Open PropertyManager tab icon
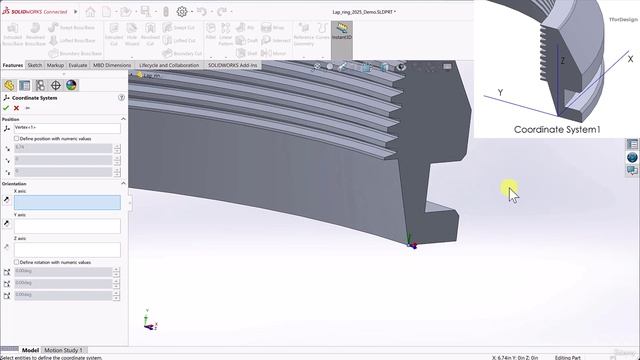Screen dimensions: 640x360 (x=24, y=85)
